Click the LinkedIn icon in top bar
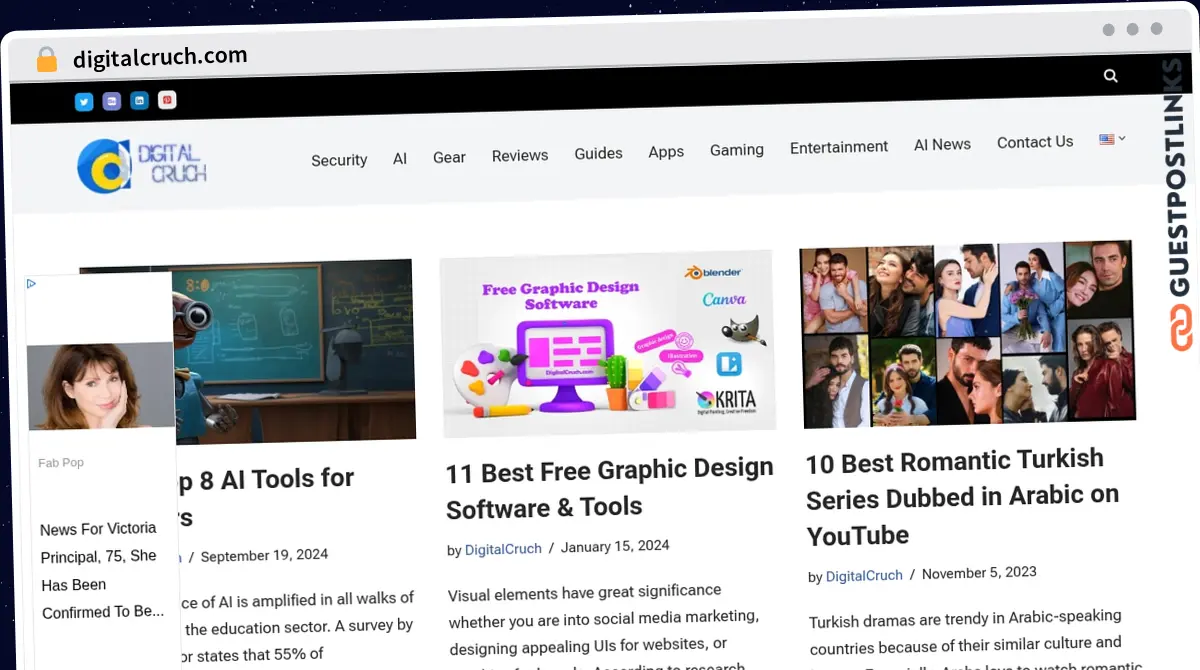Screen dimensions: 1200x670 140,100
